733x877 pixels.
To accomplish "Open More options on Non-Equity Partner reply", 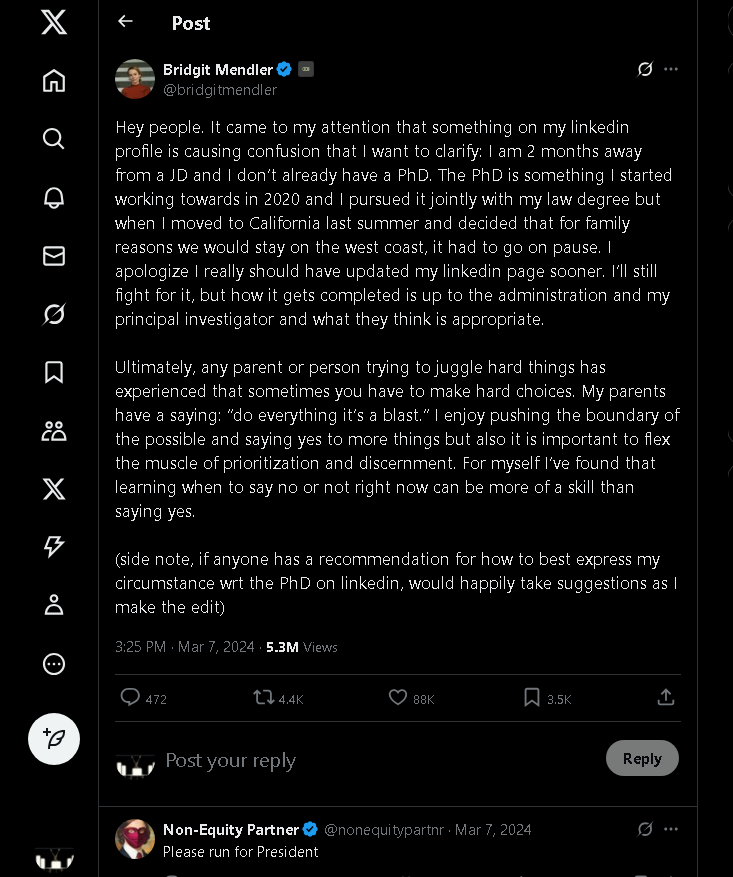I will point(671,829).
